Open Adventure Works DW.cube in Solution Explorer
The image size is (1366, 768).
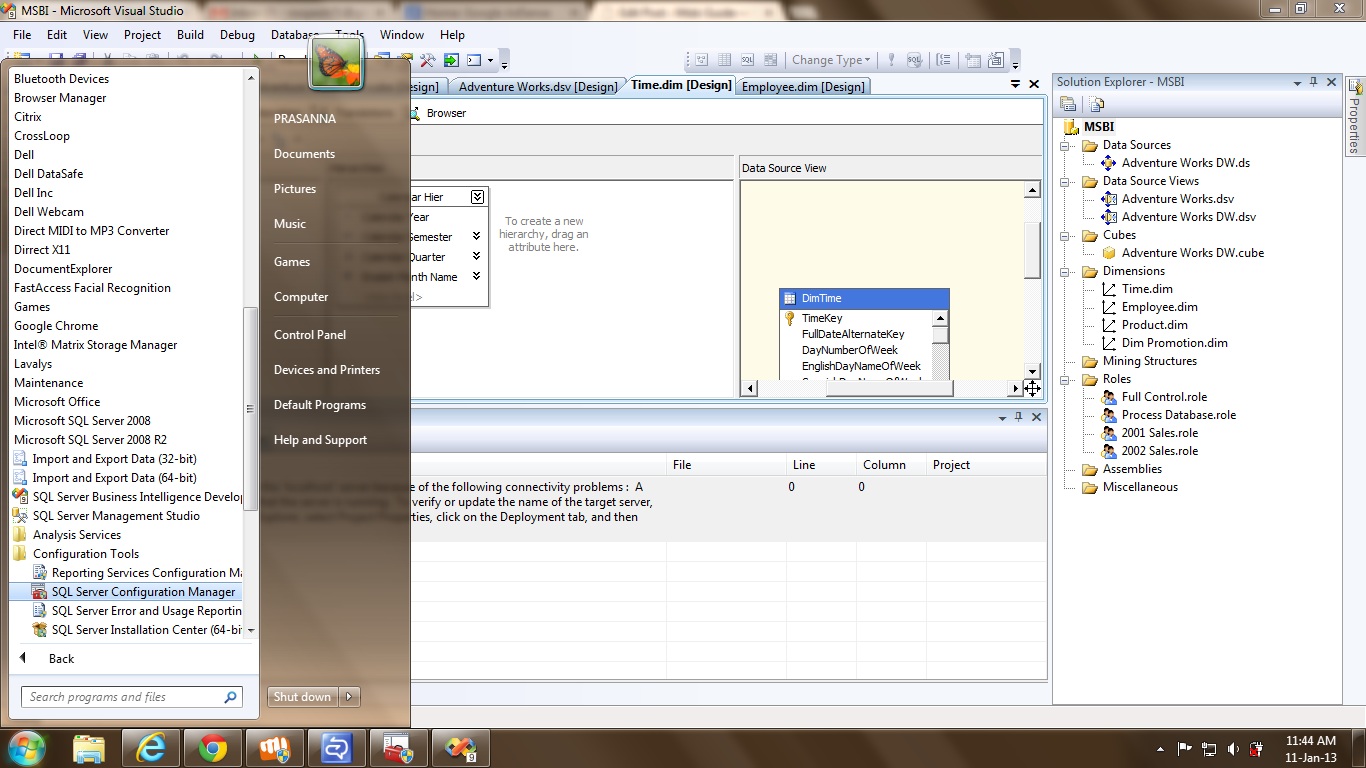pyautogui.click(x=1192, y=253)
